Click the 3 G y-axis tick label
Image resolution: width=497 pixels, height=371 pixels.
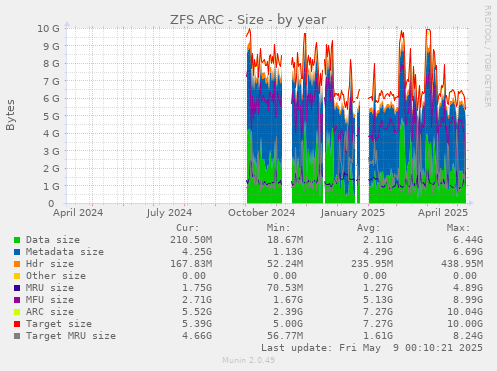[51, 151]
